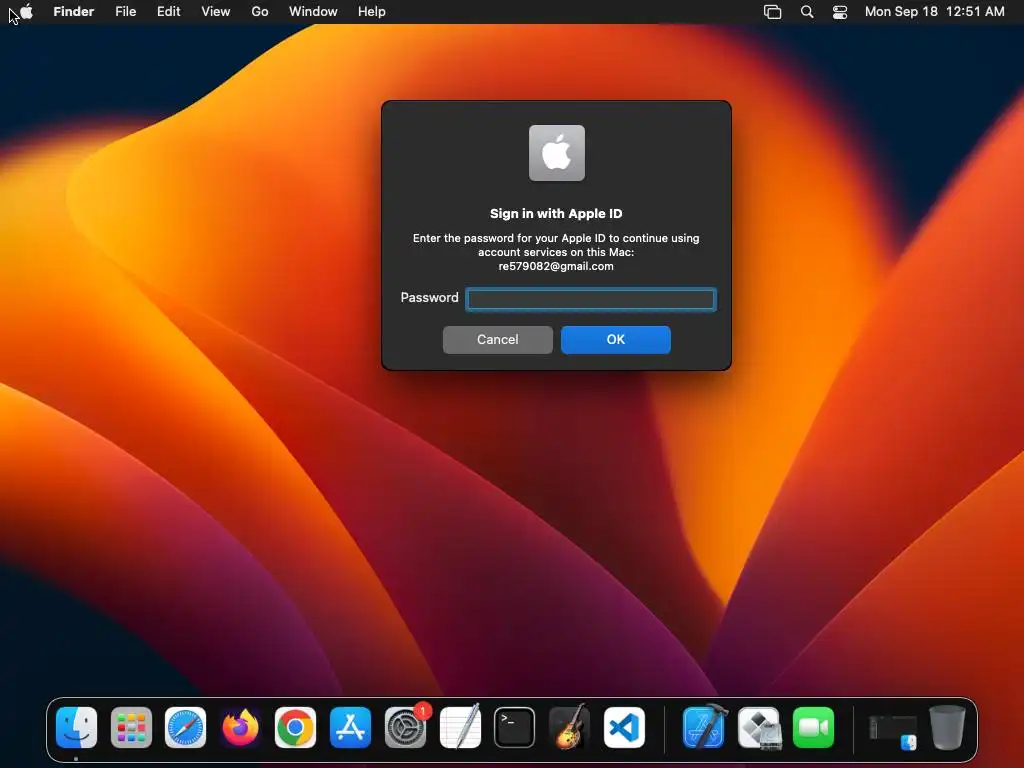Open Spotlight search in menu bar
Viewport: 1024px width, 768px height.
coord(807,12)
